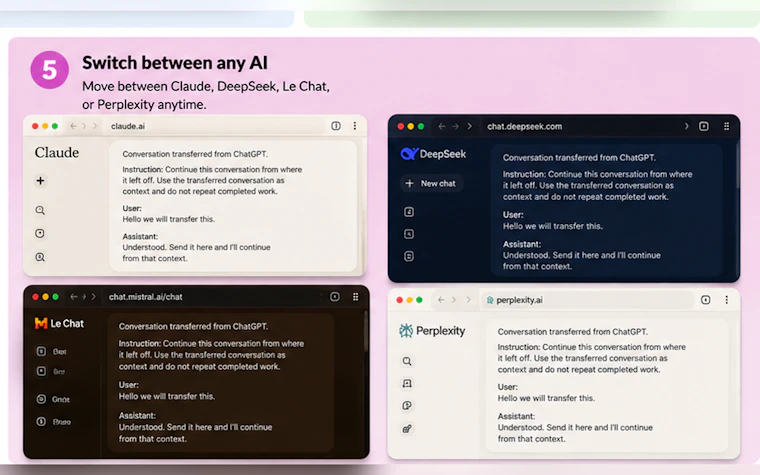Go back in the chat.mistral.ai window
This screenshot has width=760, height=475.
coord(74,297)
